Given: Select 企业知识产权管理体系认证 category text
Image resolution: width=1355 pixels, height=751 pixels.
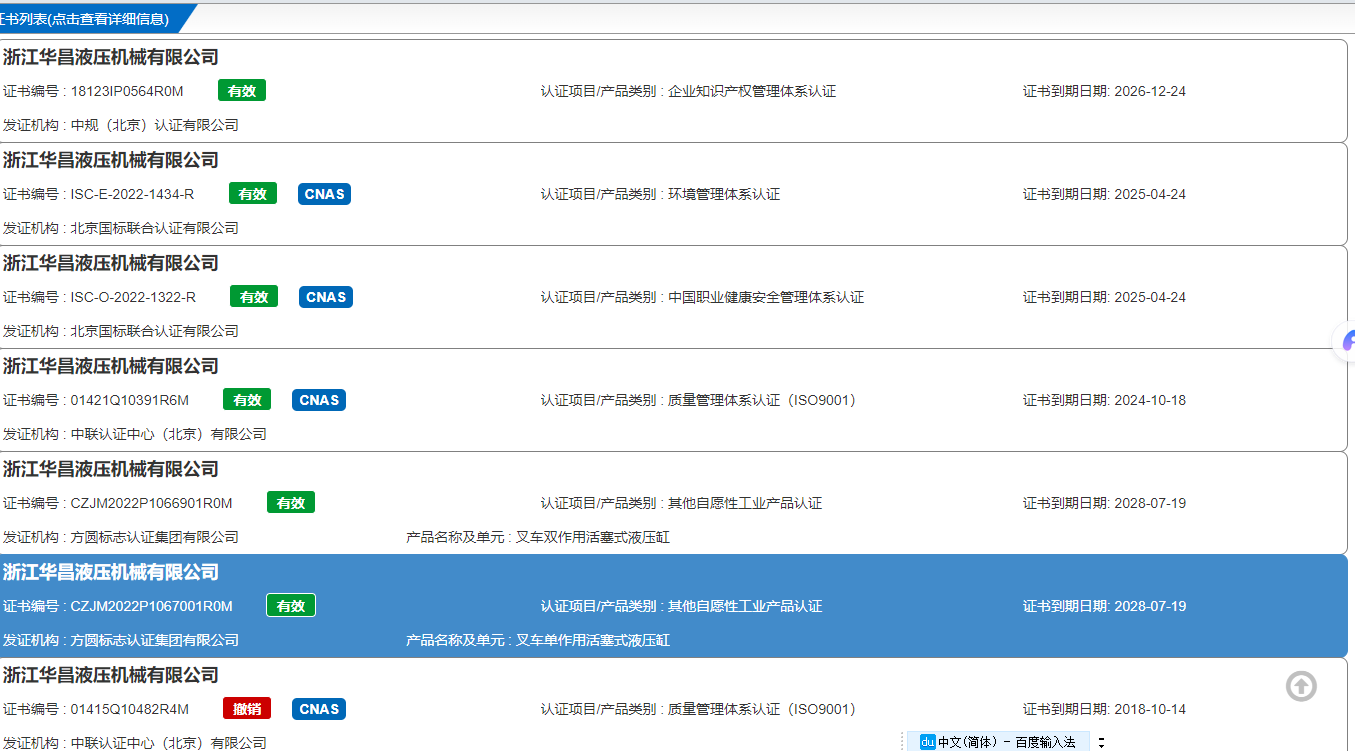Looking at the screenshot, I should [752, 91].
